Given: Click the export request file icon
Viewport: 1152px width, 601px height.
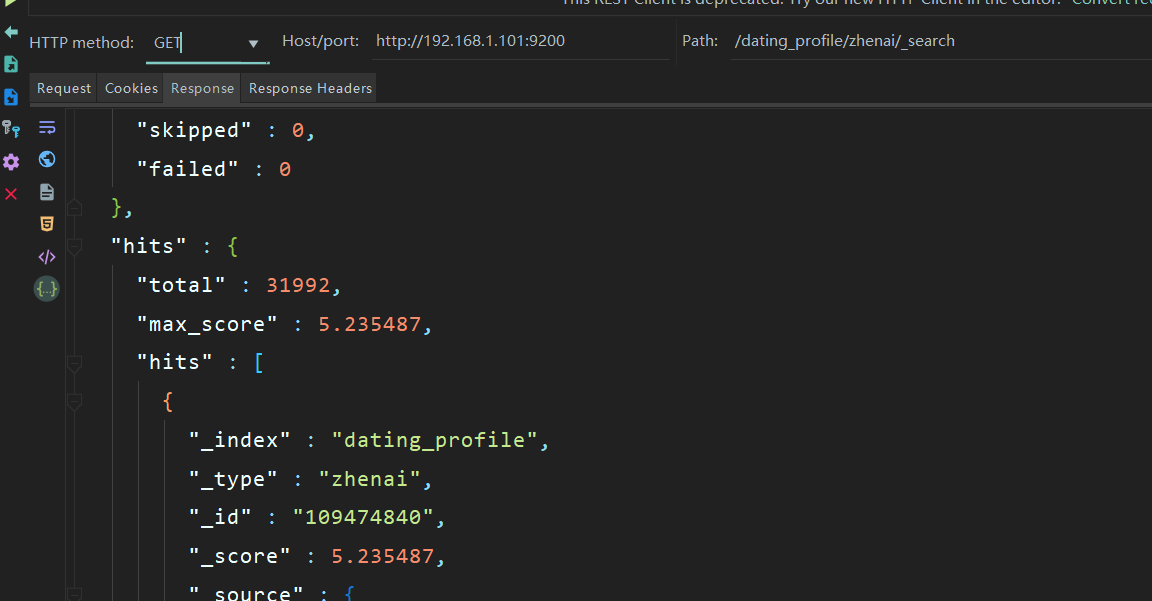Looking at the screenshot, I should tap(11, 65).
